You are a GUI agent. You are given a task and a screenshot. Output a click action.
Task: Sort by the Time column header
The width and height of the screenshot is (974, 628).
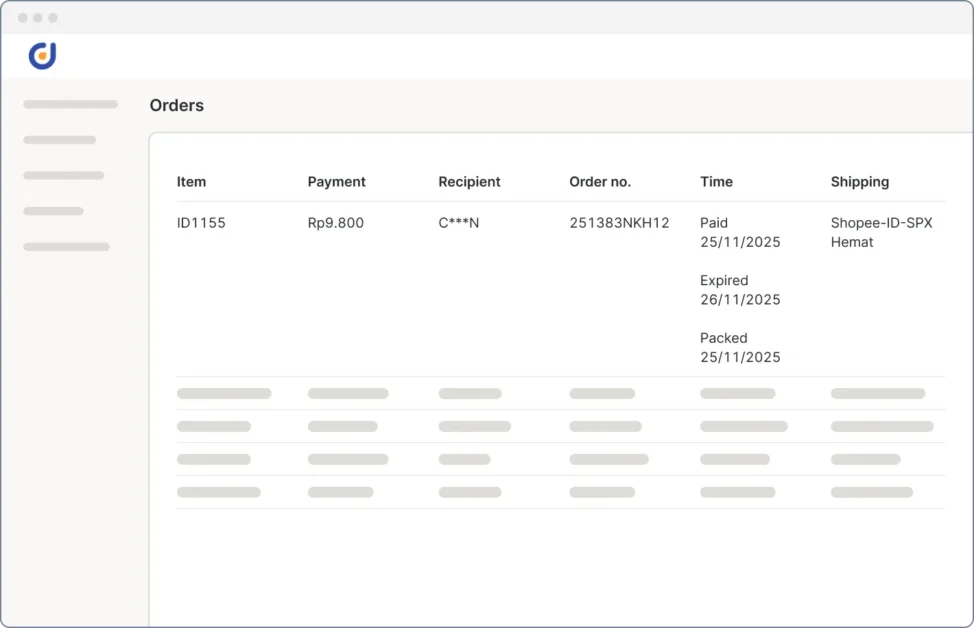pyautogui.click(x=716, y=182)
